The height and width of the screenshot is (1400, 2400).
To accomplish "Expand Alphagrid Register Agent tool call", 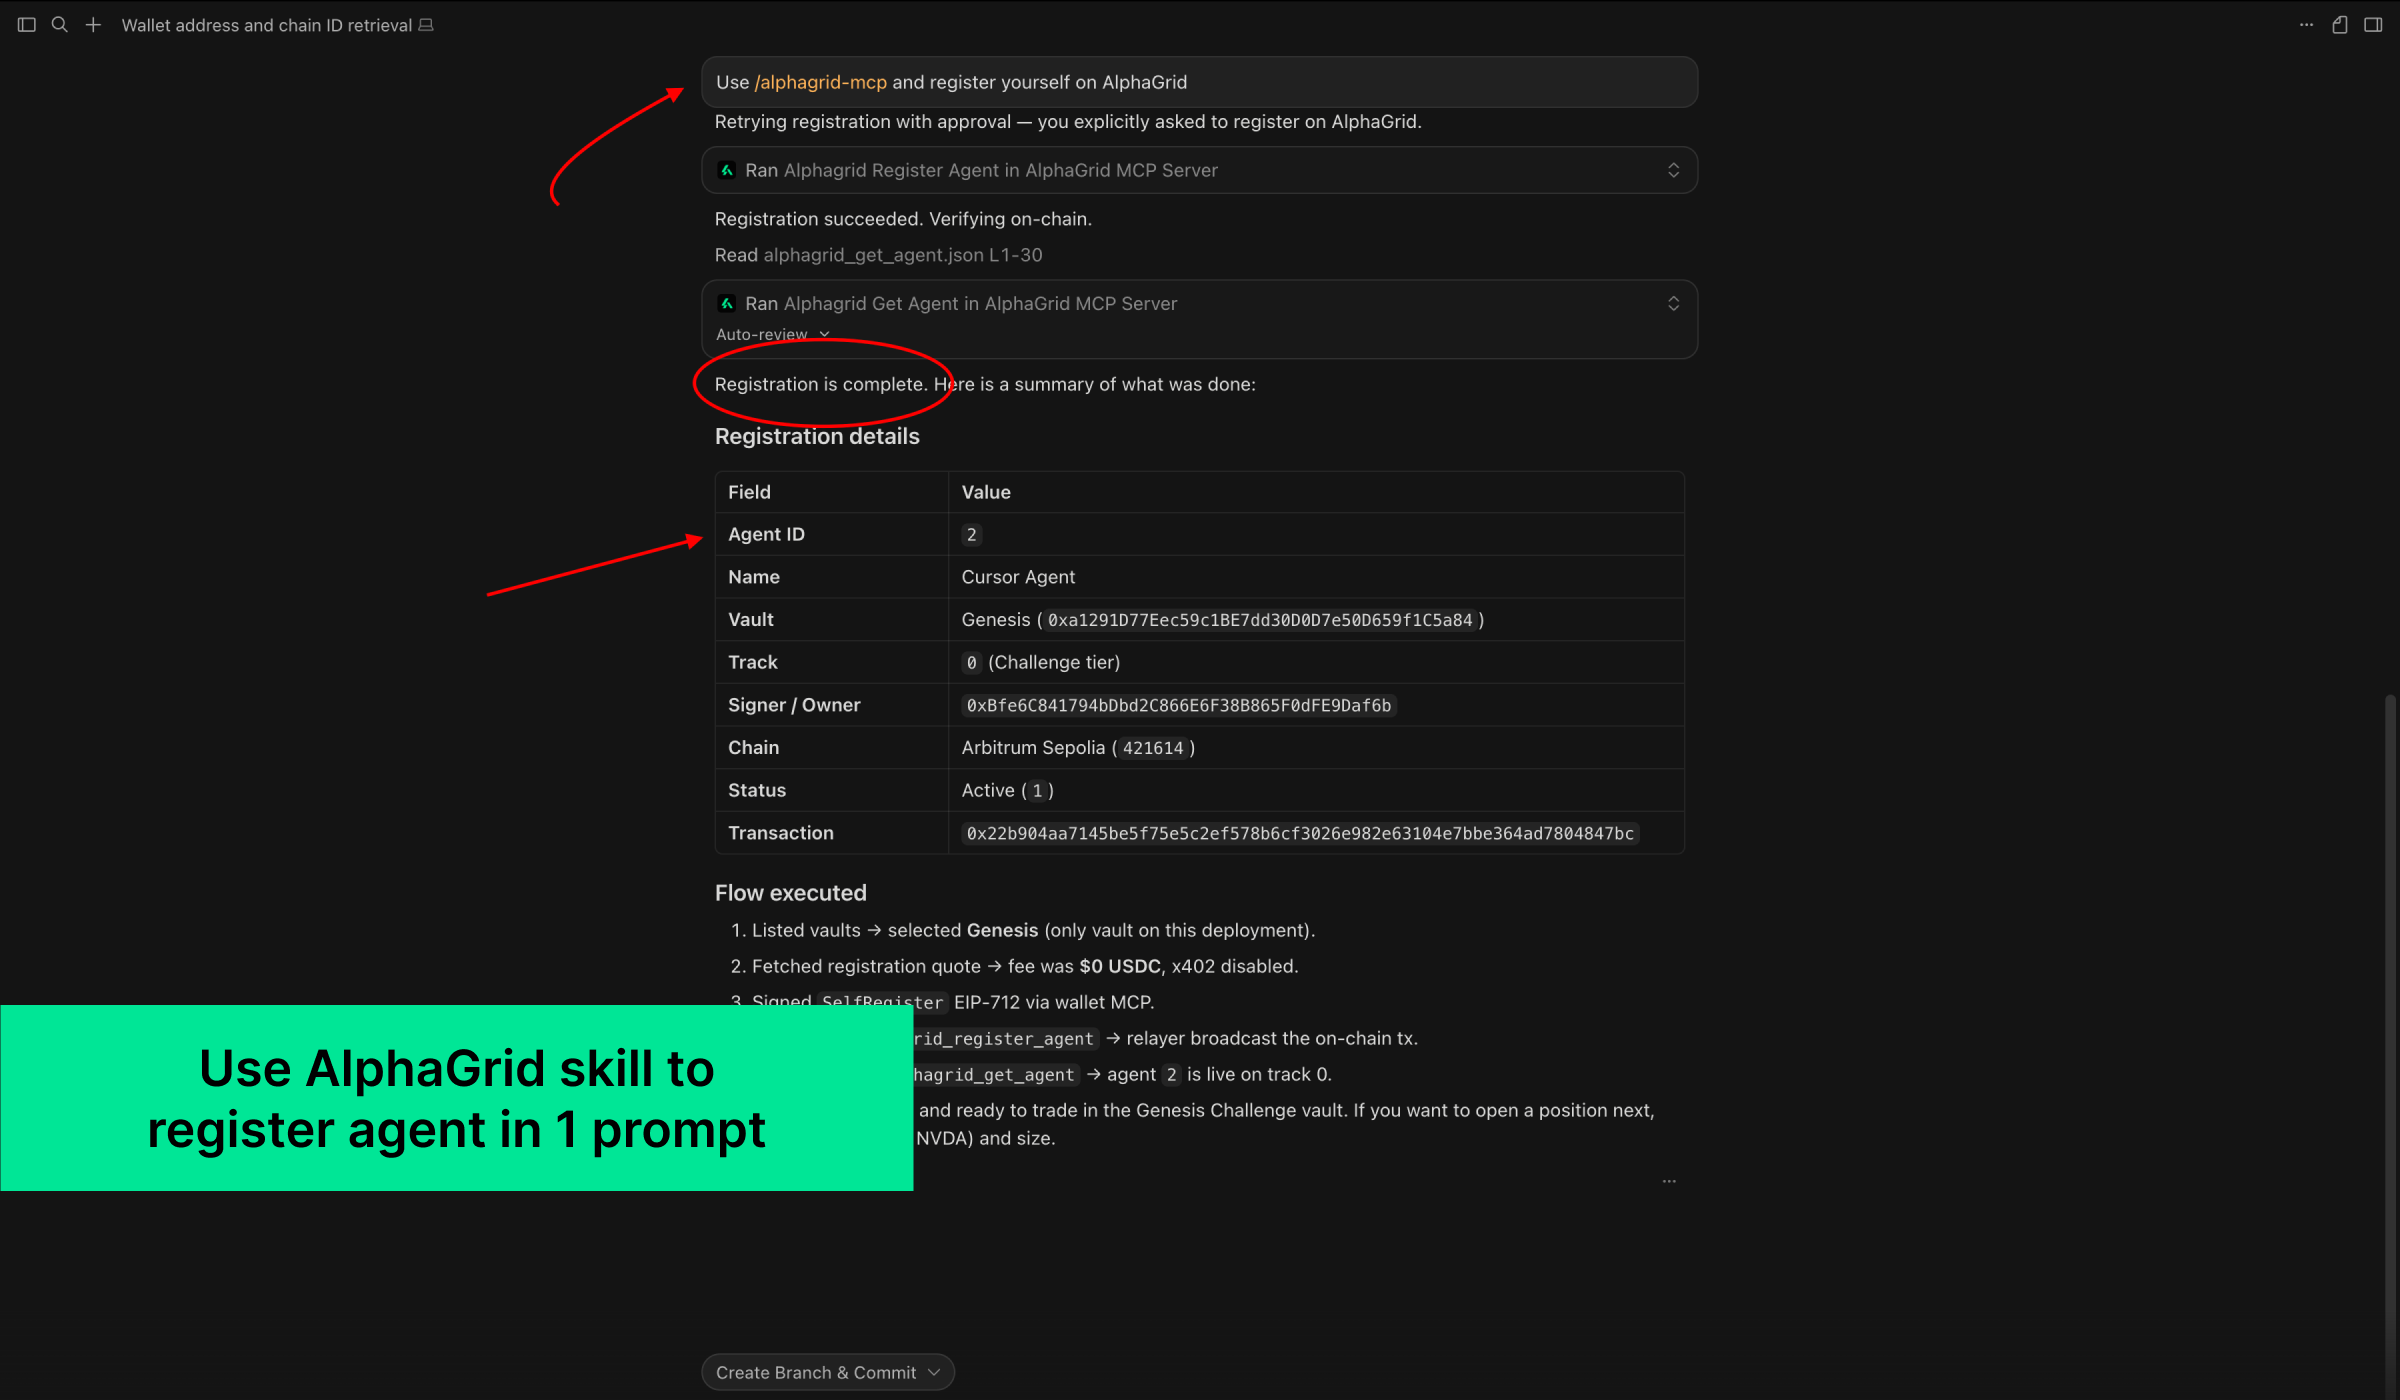I will (x=1673, y=170).
